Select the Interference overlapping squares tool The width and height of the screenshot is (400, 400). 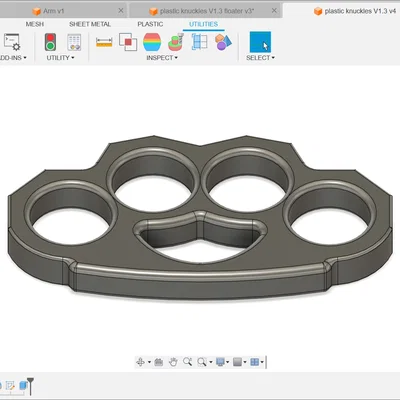pyautogui.click(x=128, y=42)
